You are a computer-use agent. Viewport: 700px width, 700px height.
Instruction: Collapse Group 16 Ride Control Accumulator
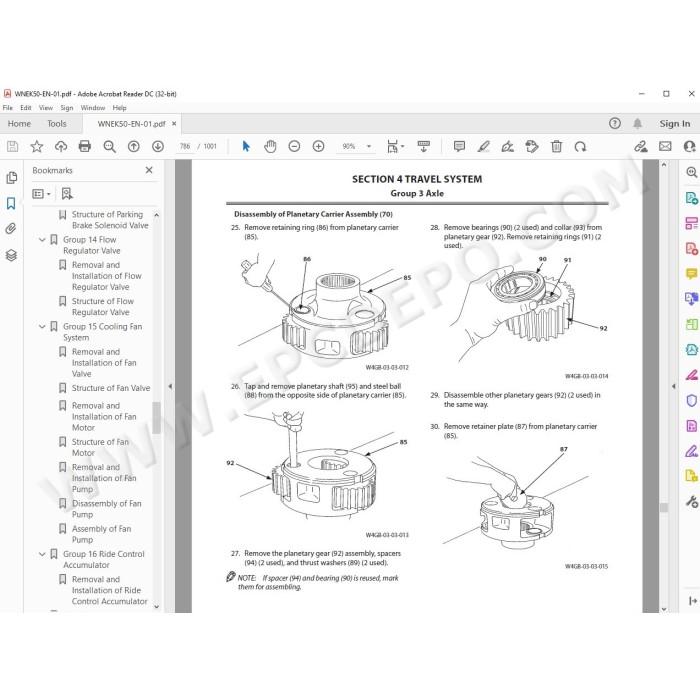coord(42,554)
